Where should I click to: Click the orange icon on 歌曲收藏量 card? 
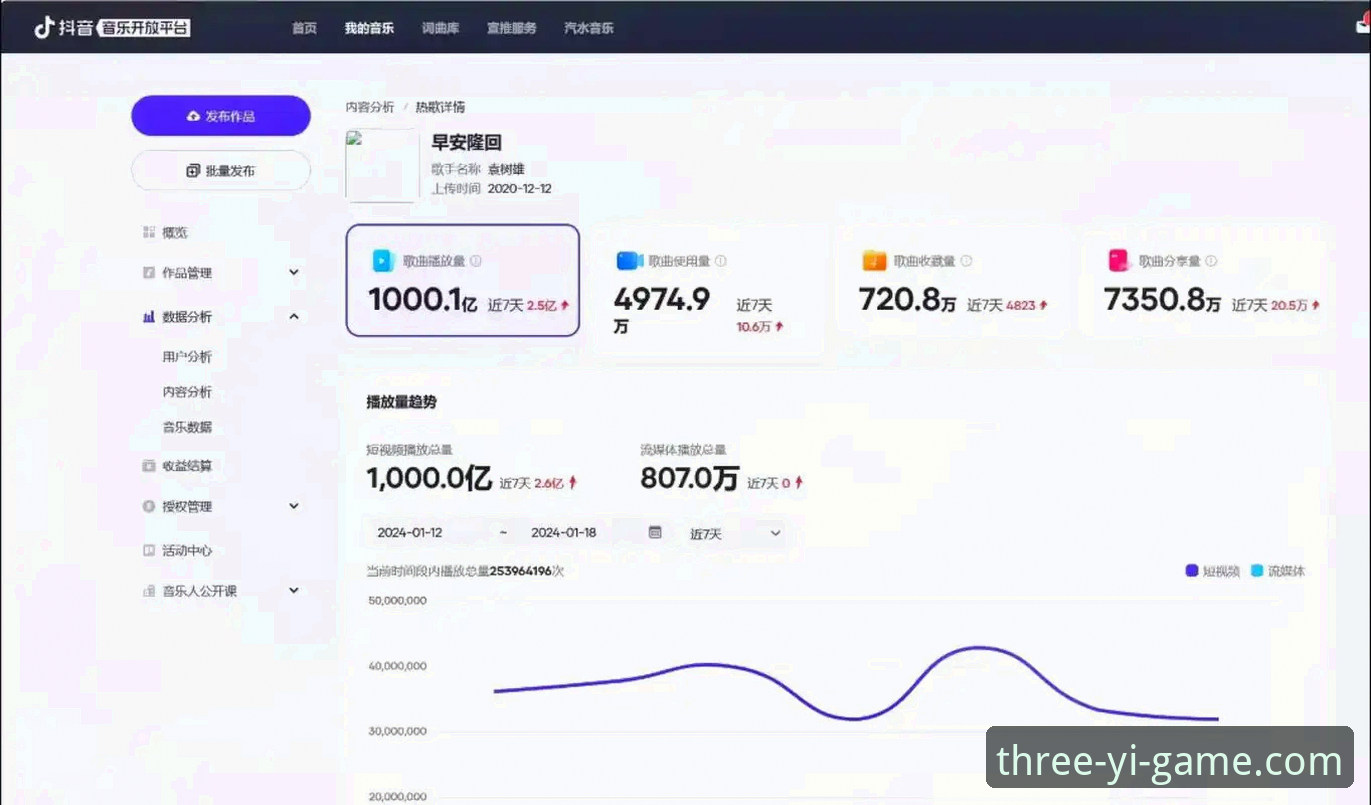pos(874,261)
